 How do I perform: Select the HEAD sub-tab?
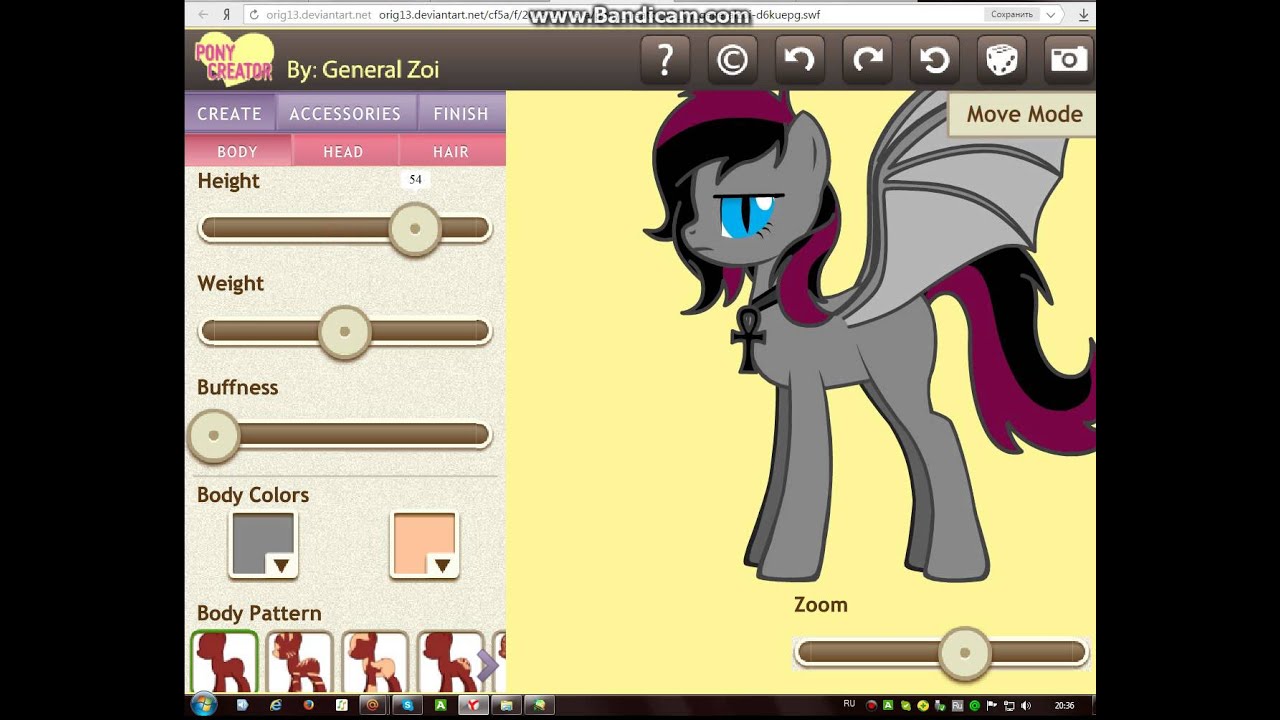point(343,152)
